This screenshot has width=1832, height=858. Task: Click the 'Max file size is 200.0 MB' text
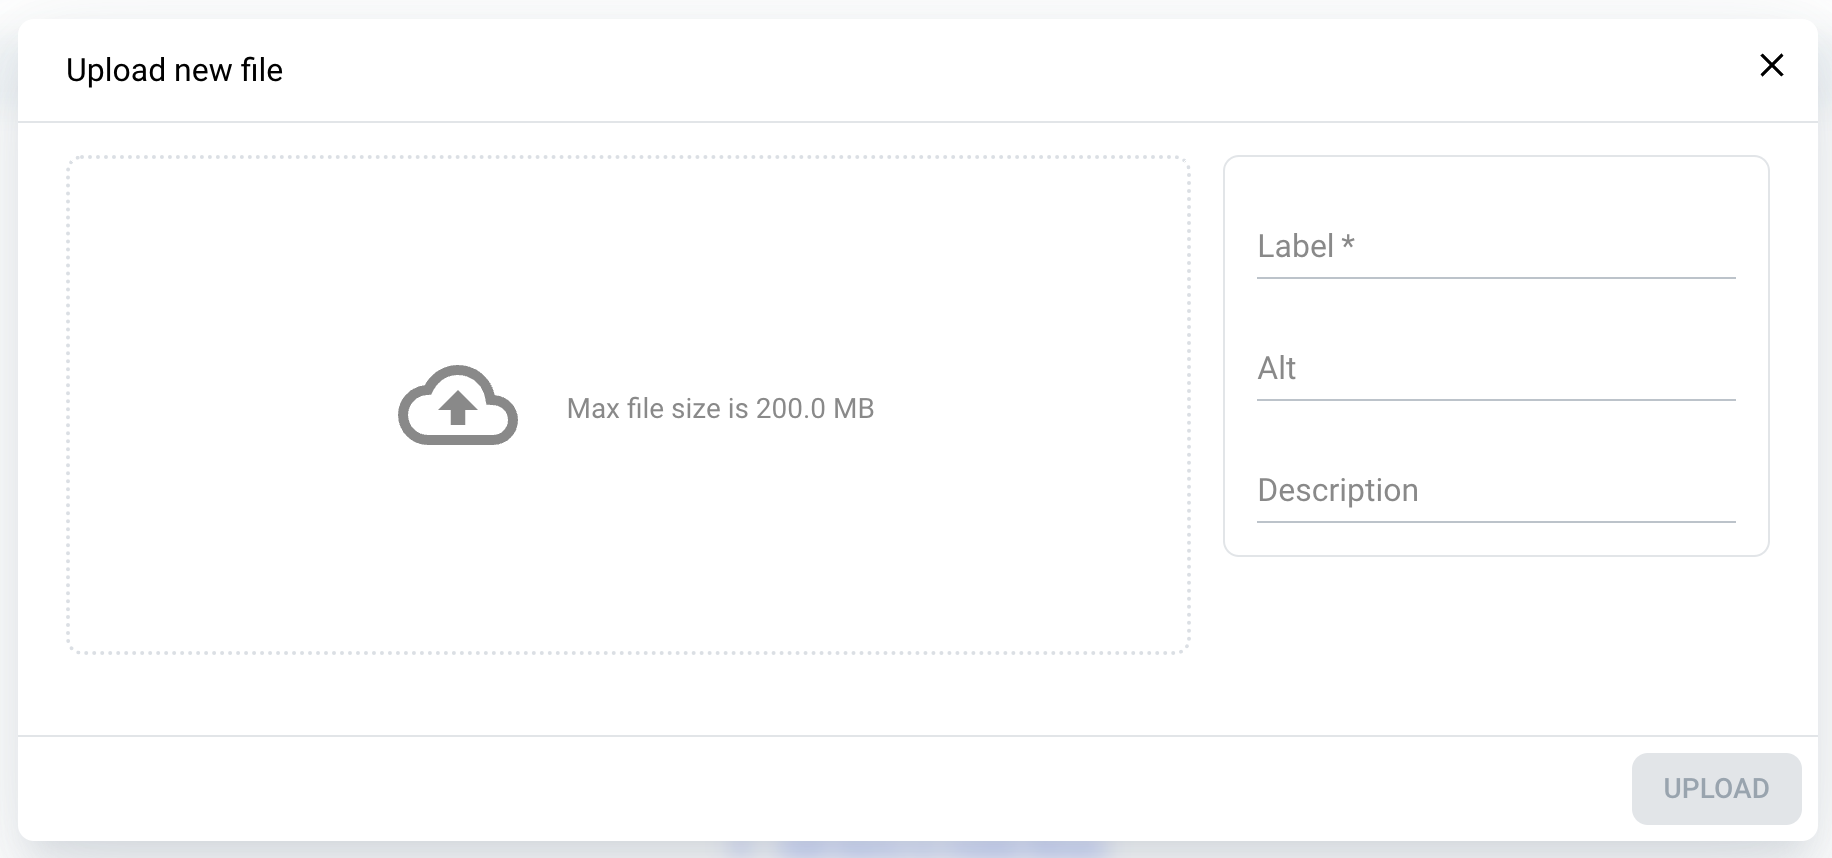click(x=721, y=408)
